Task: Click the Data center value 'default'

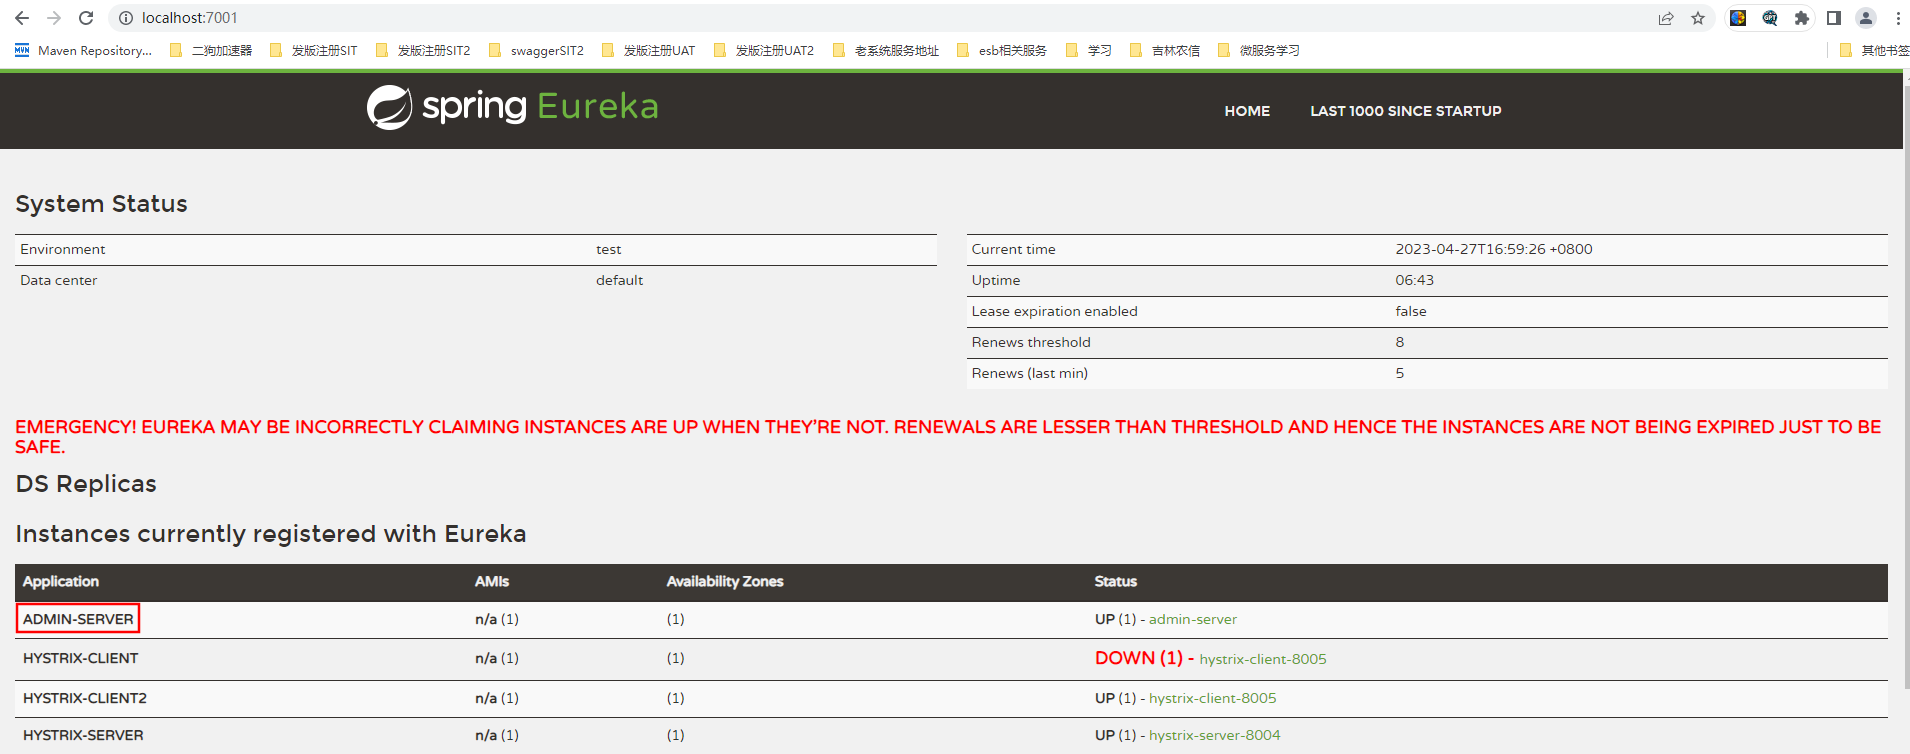Action: 620,280
